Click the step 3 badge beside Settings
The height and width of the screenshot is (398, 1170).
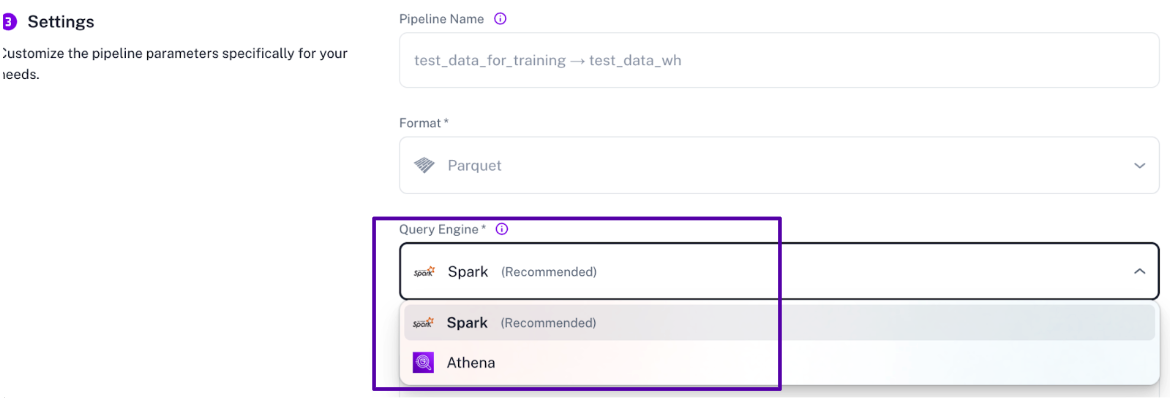(8, 22)
